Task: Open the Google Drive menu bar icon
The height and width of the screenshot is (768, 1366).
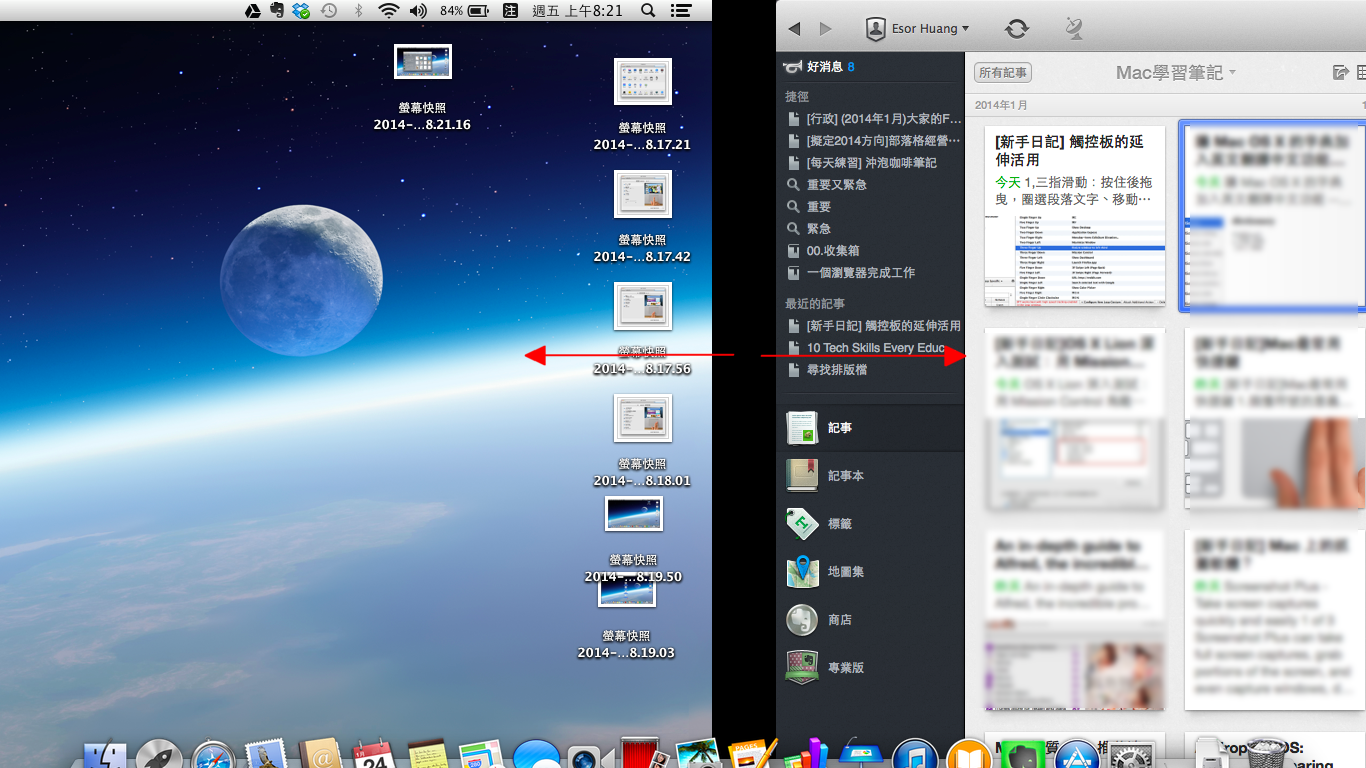Action: (x=253, y=11)
